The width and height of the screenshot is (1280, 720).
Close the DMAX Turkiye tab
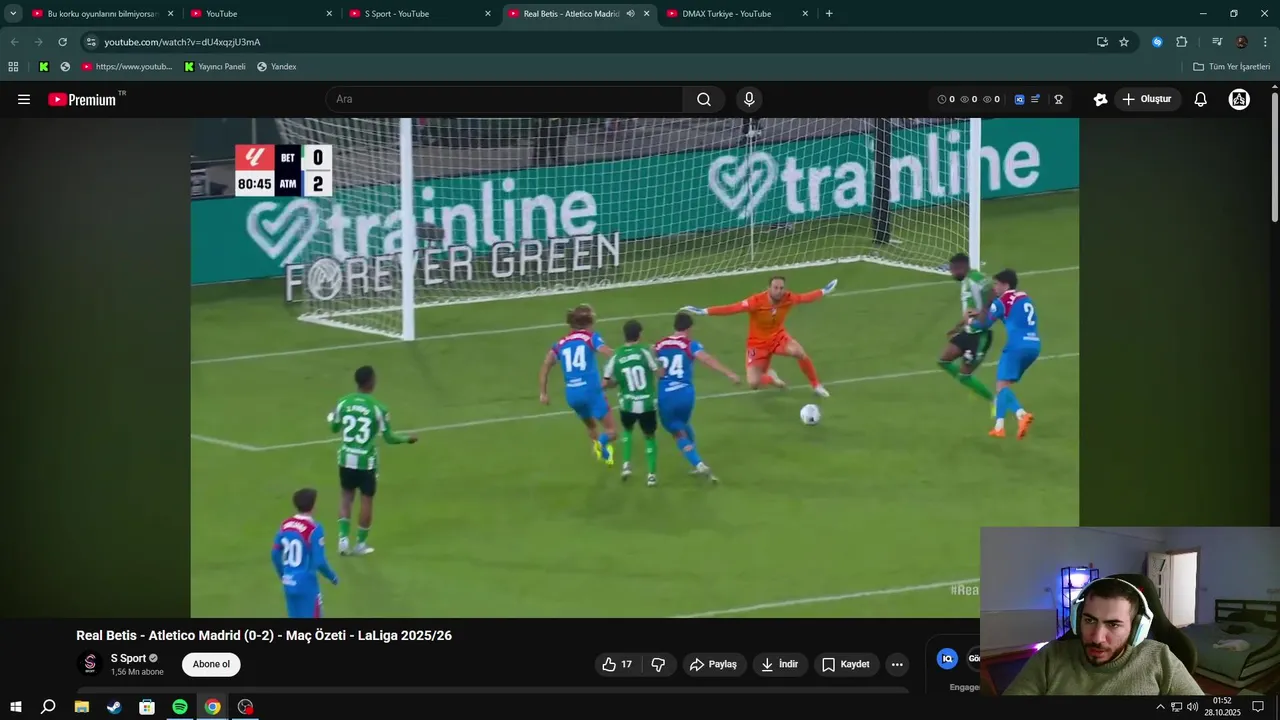coord(805,14)
